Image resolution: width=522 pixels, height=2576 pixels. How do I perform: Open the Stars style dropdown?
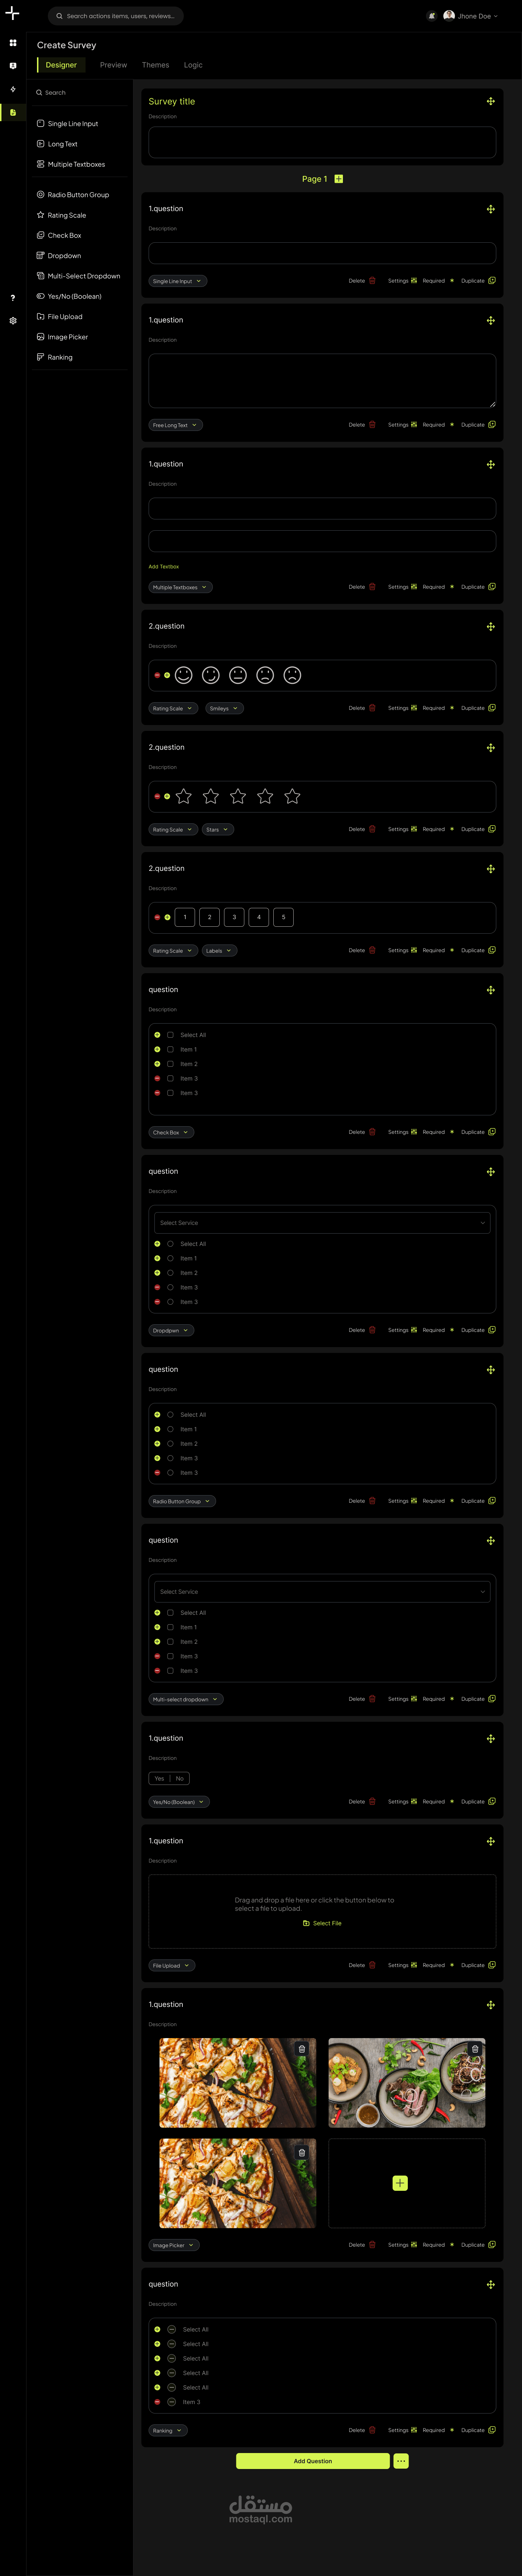217,829
